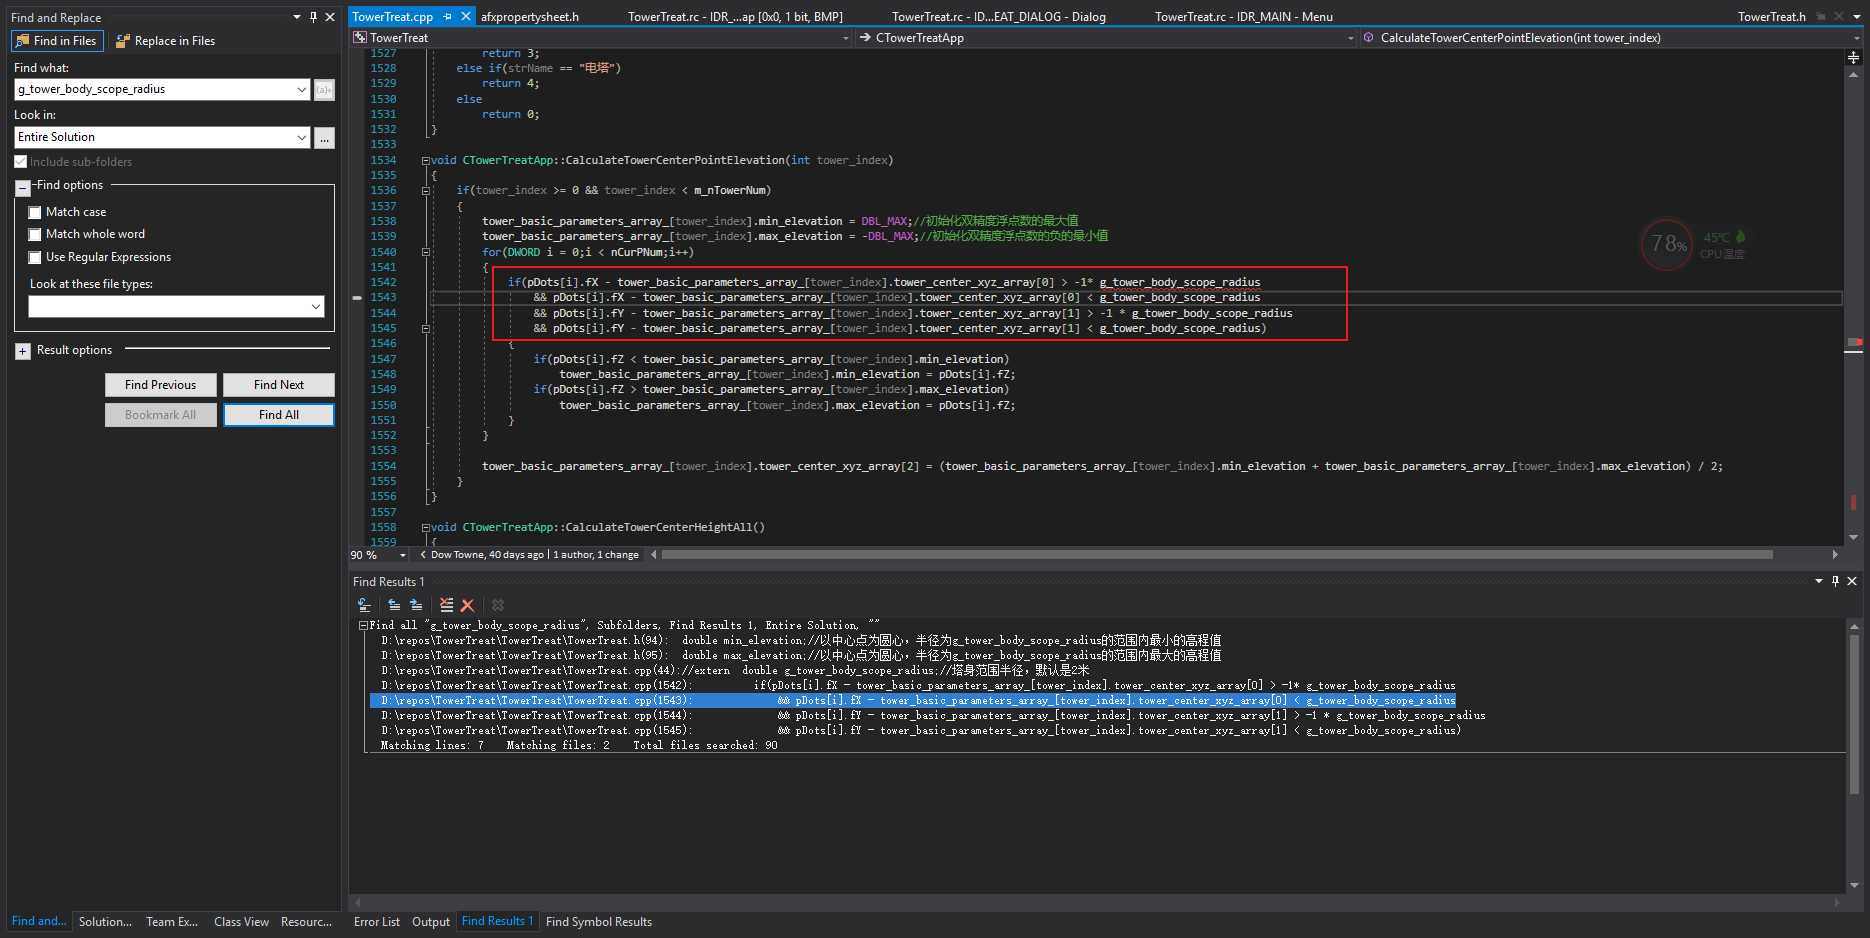
Task: Open Look at these file types dropdown
Action: tap(316, 306)
